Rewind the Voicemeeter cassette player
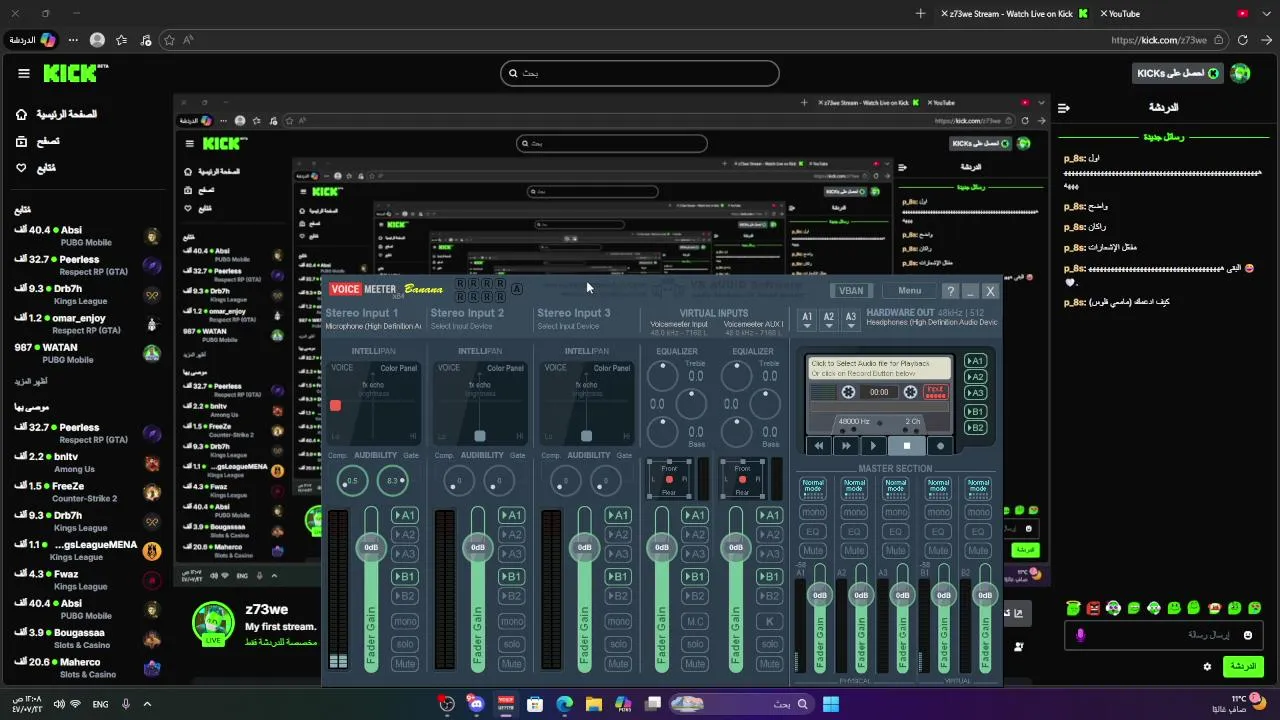 point(819,446)
